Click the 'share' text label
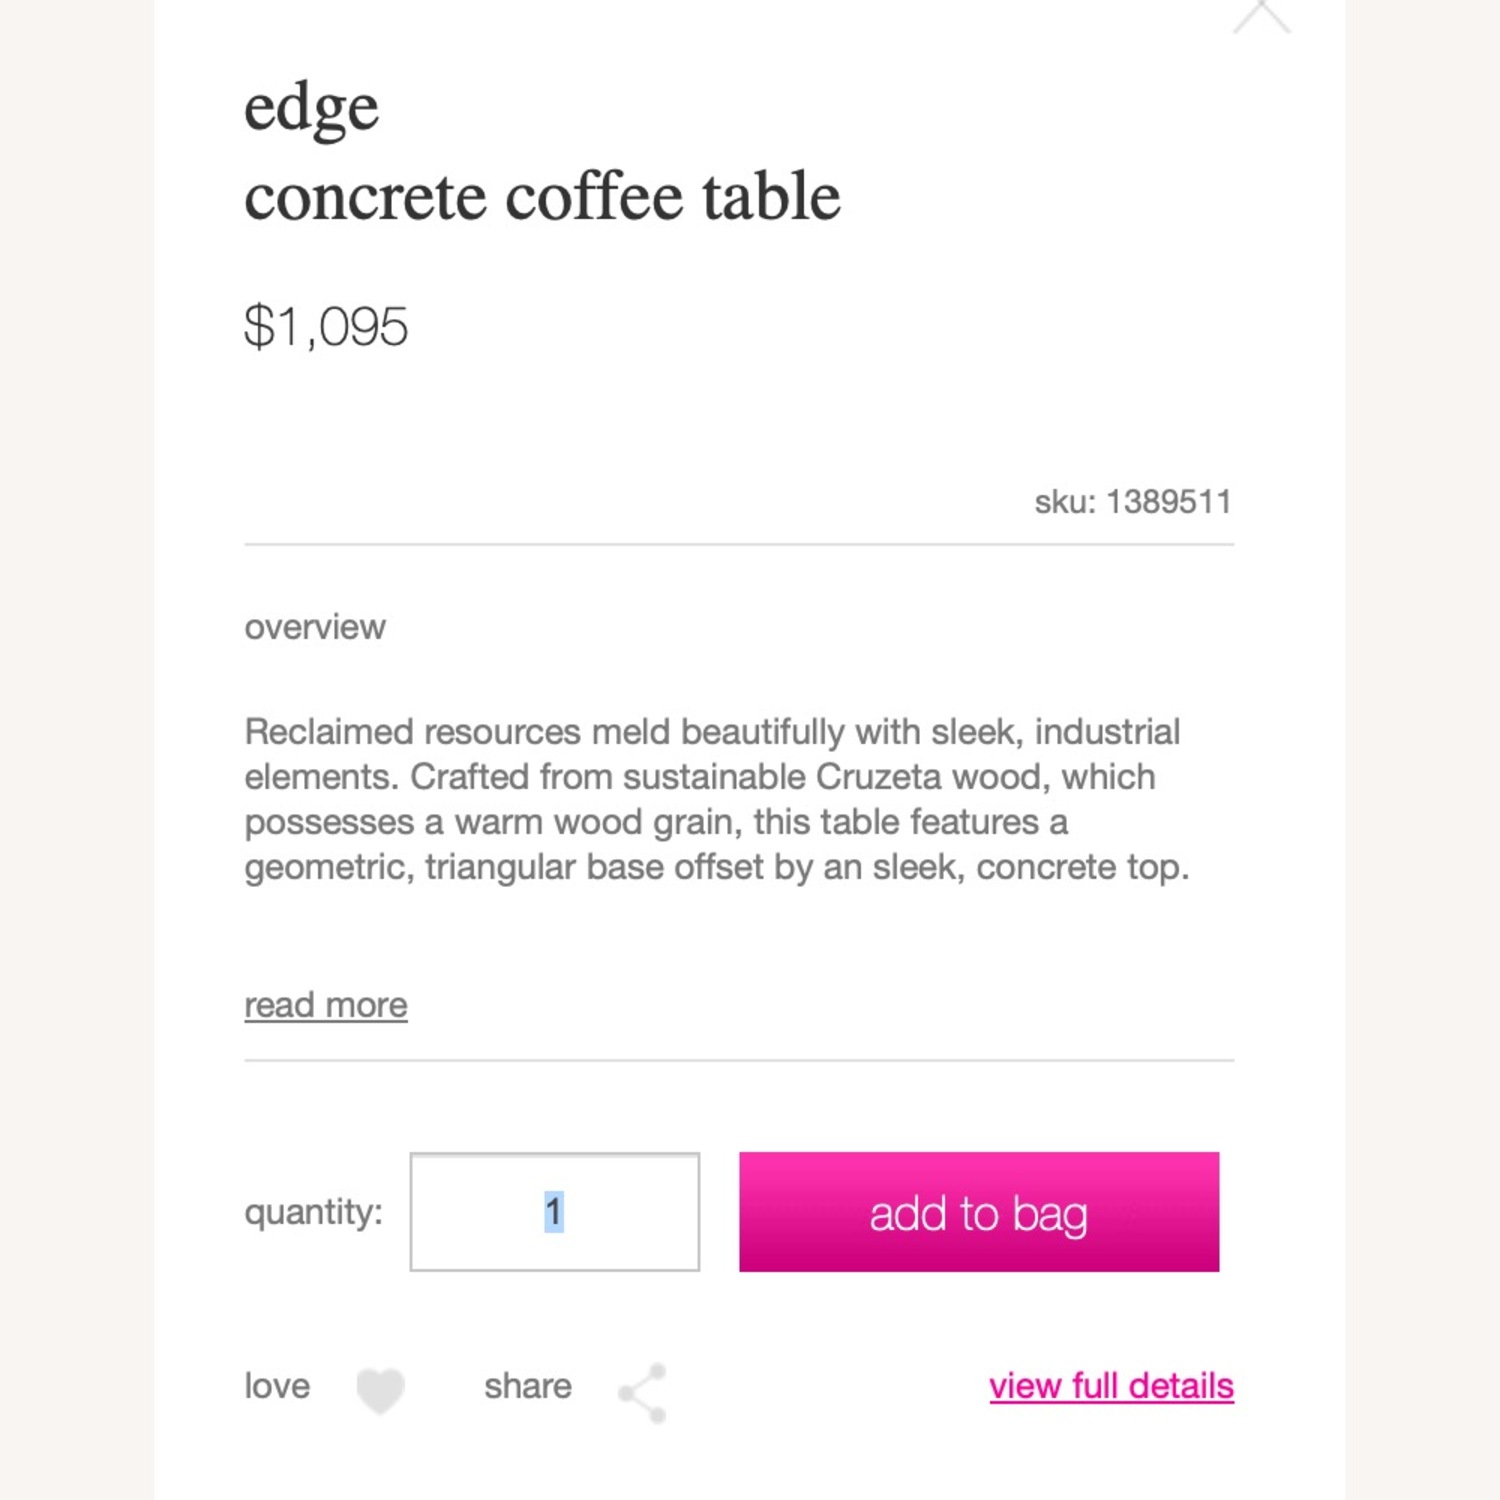Screen dimensions: 1500x1500 tap(528, 1386)
